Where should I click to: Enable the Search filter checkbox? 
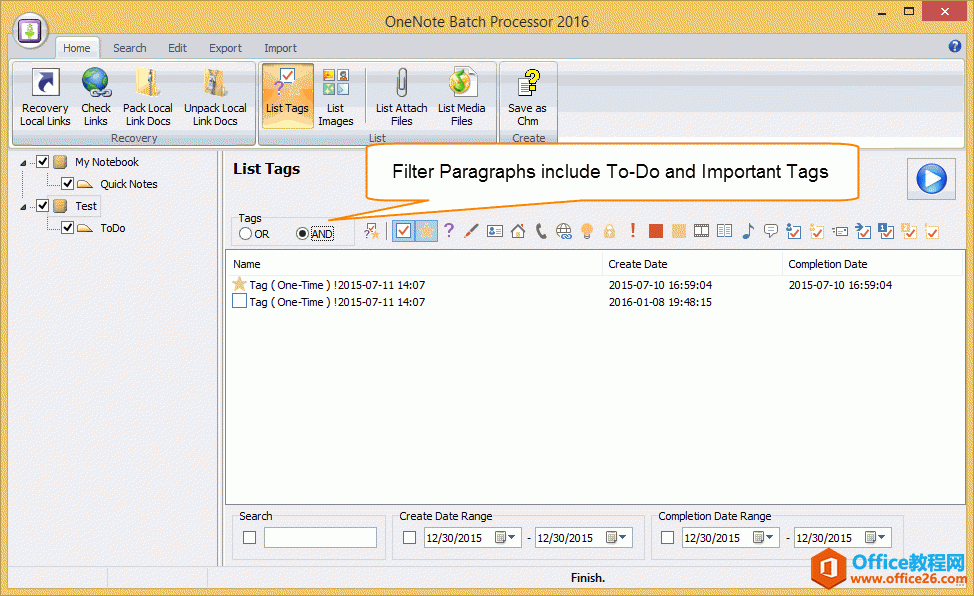tap(249, 538)
